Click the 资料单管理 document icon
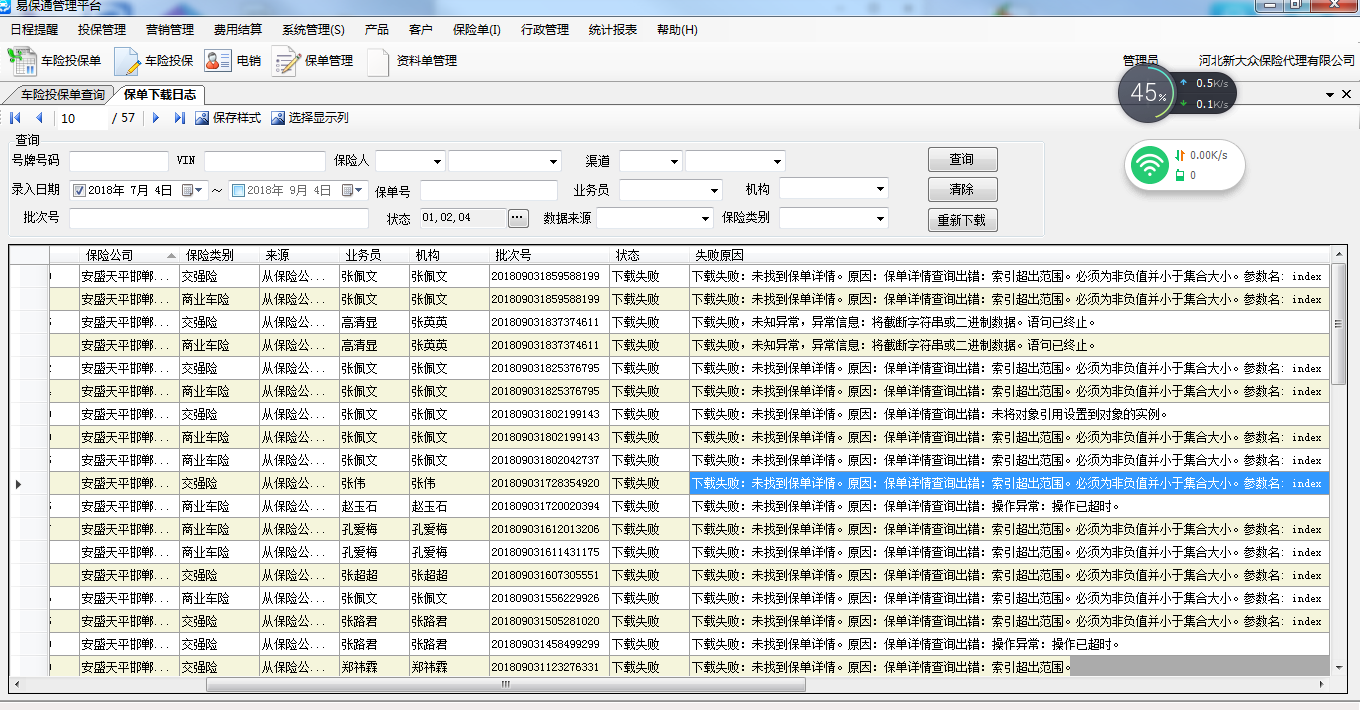This screenshot has height=710, width=1360. (x=378, y=61)
